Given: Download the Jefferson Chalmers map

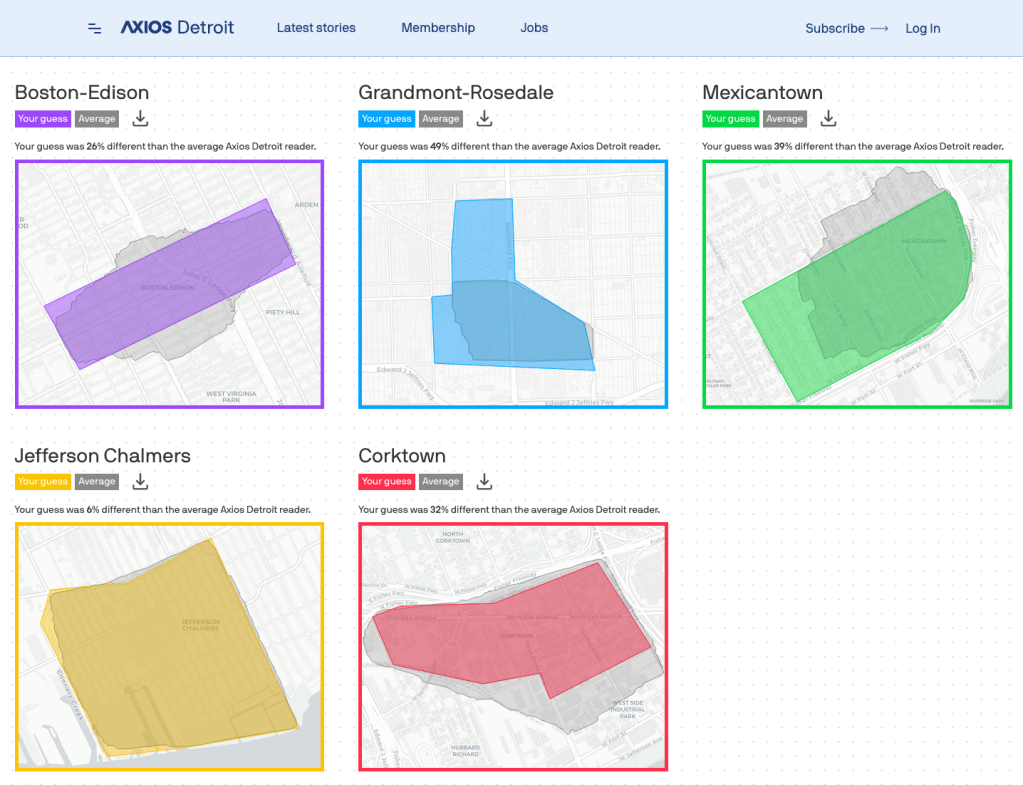Looking at the screenshot, I should (141, 482).
